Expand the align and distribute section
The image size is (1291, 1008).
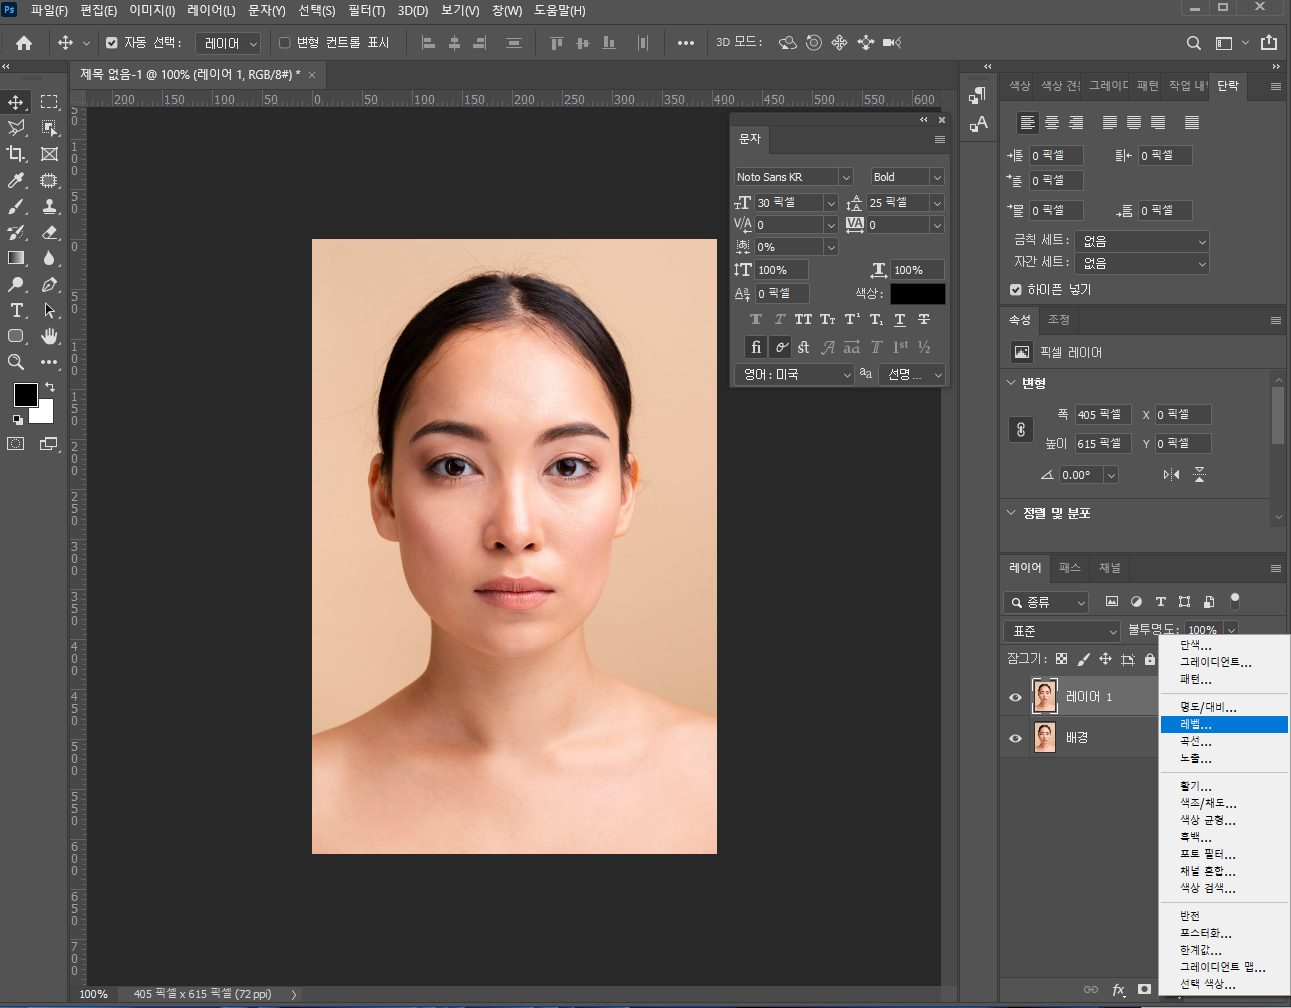click(x=1011, y=513)
